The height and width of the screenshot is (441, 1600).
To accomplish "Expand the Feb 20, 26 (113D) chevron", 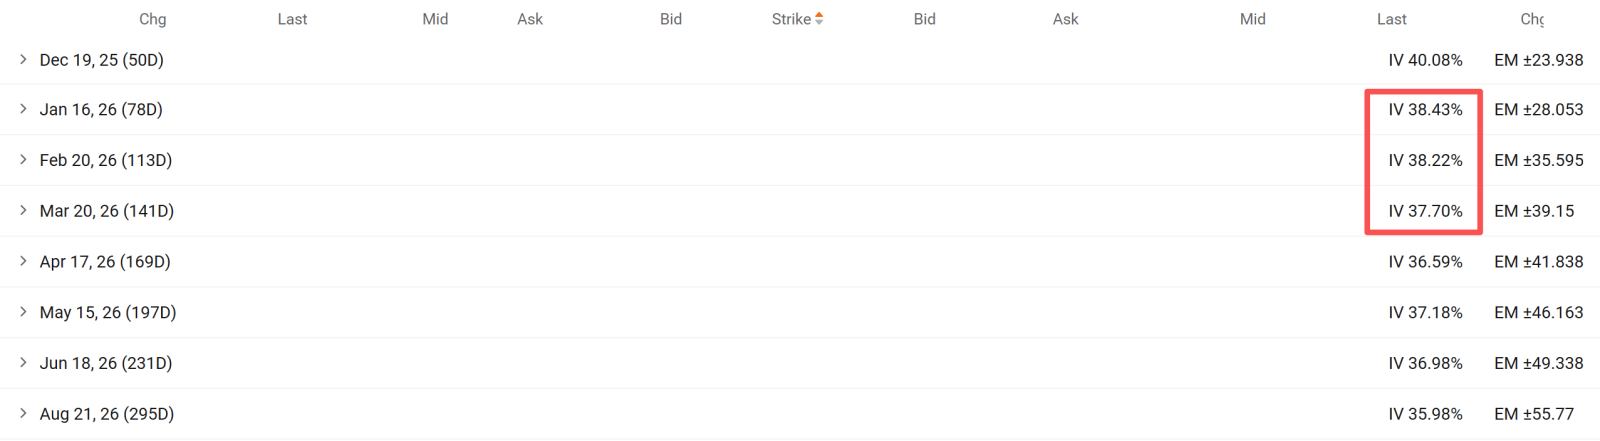I will pyautogui.click(x=23, y=160).
